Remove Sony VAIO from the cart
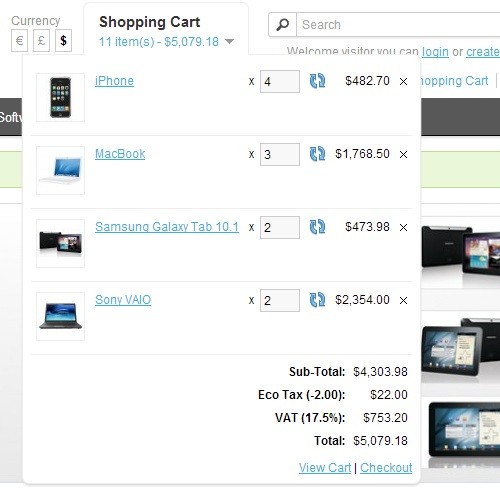The height and width of the screenshot is (500, 500). [403, 300]
